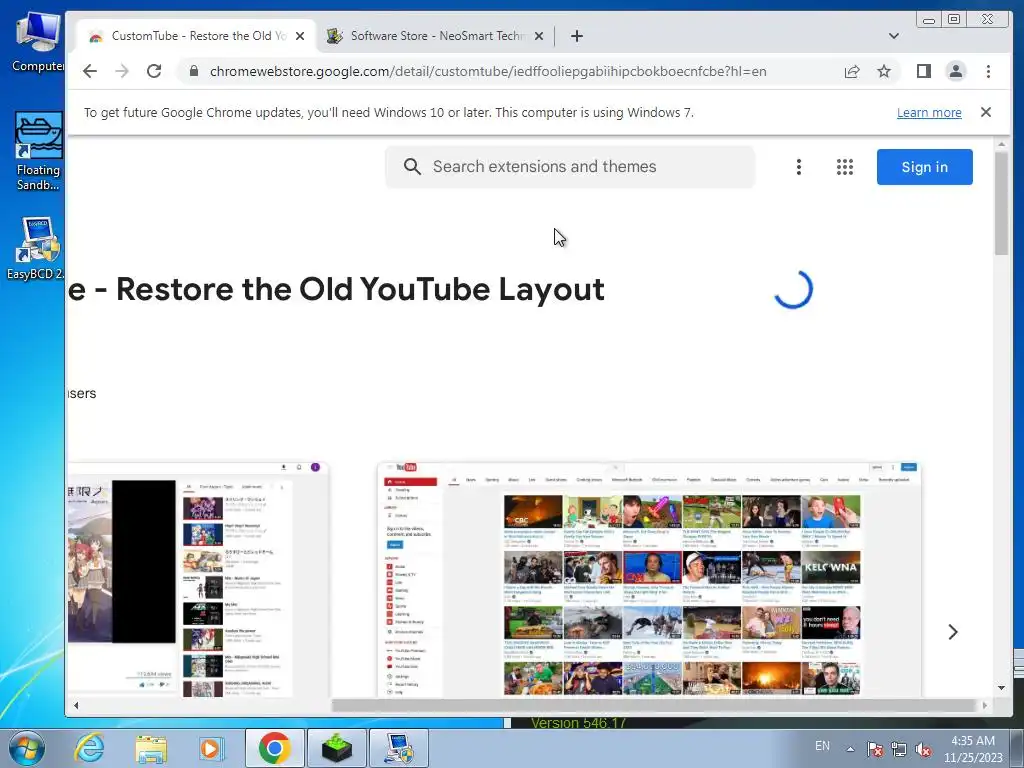Open Windows Explorer folder on the taskbar
This screenshot has height=768, width=1024.
pos(151,748)
